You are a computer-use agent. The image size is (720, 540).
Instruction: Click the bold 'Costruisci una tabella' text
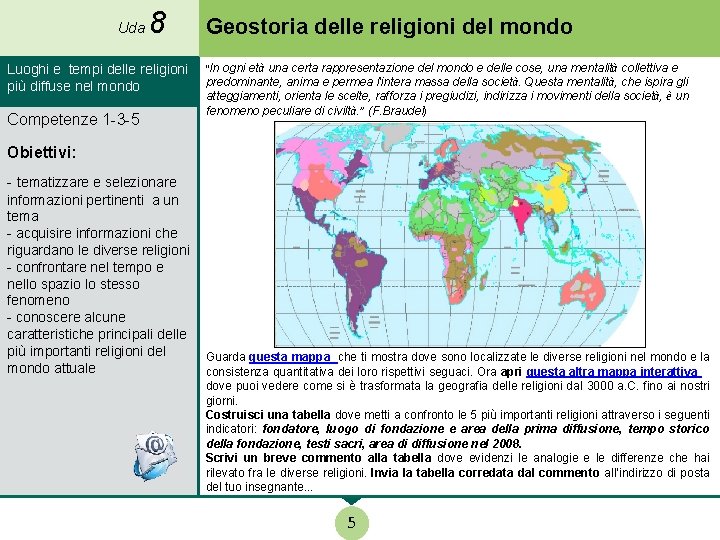coord(268,415)
